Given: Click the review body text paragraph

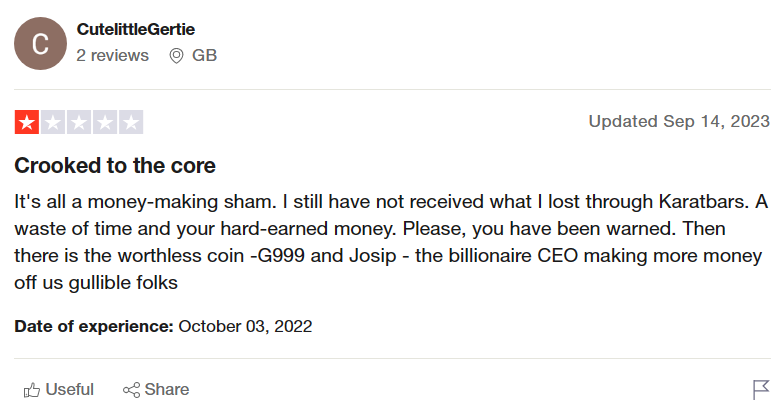Looking at the screenshot, I should (x=391, y=242).
